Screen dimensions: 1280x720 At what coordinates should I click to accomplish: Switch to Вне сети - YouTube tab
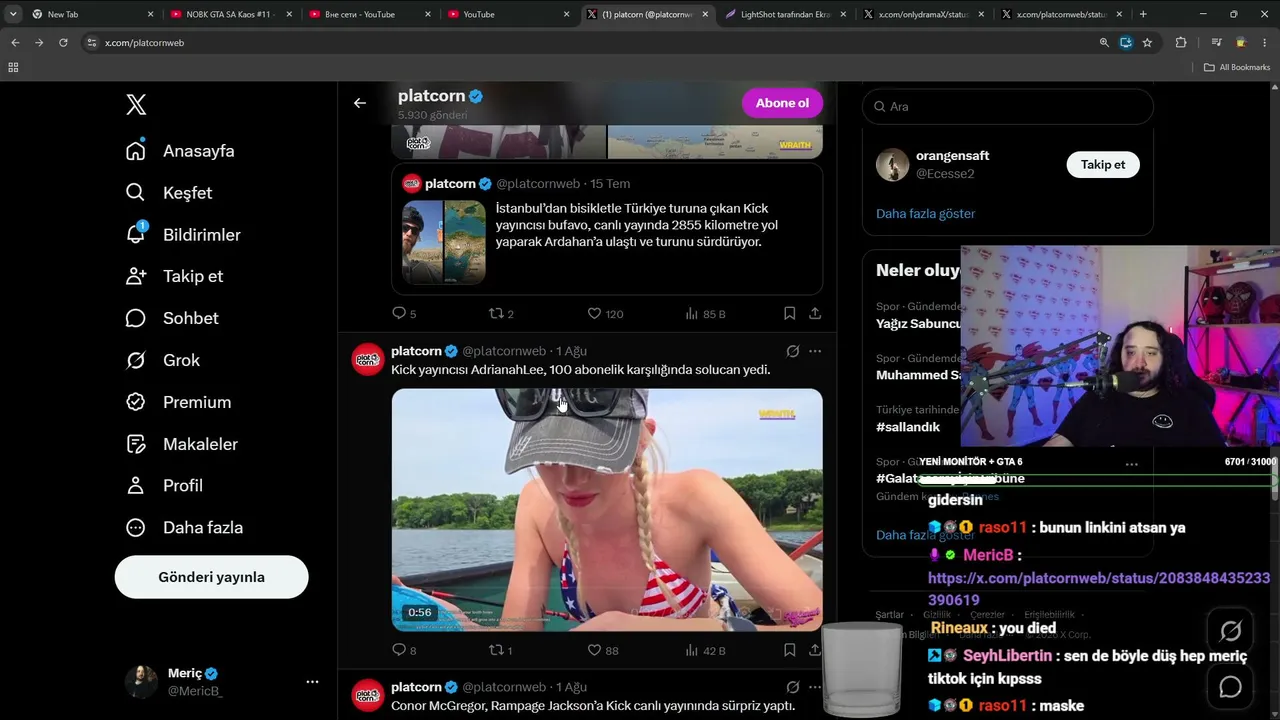click(x=370, y=14)
